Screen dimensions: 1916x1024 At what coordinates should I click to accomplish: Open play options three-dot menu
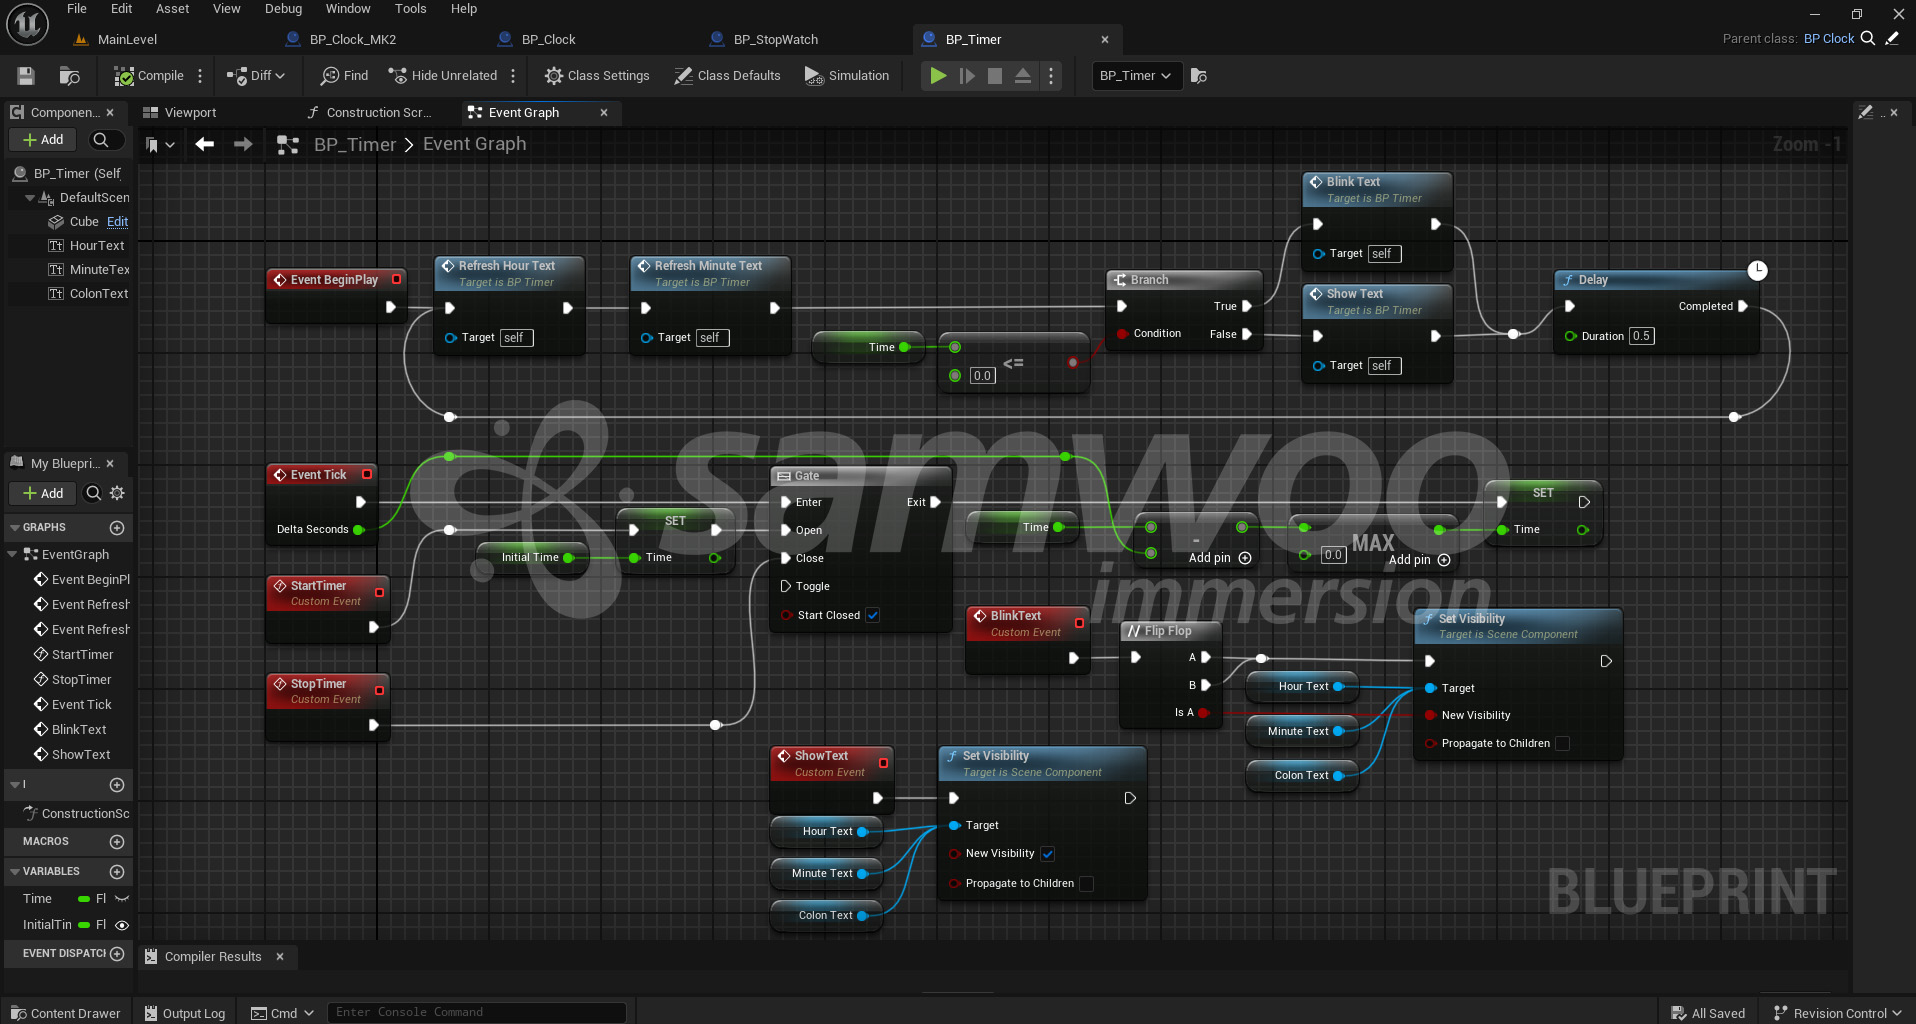tap(1051, 76)
